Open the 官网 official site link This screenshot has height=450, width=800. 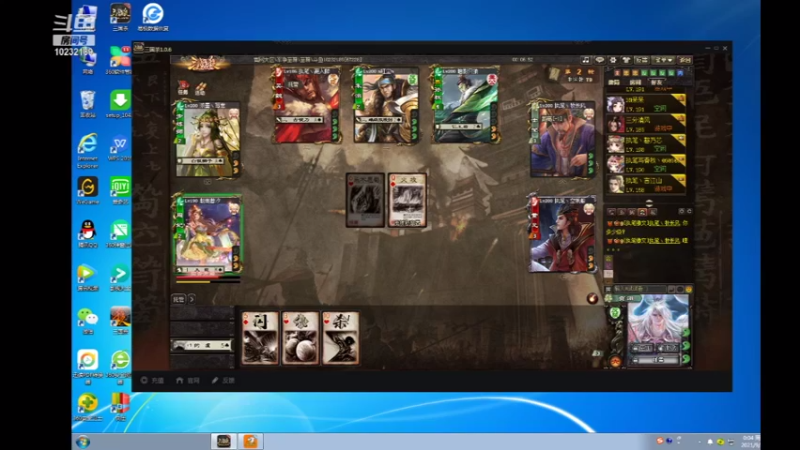coord(188,380)
